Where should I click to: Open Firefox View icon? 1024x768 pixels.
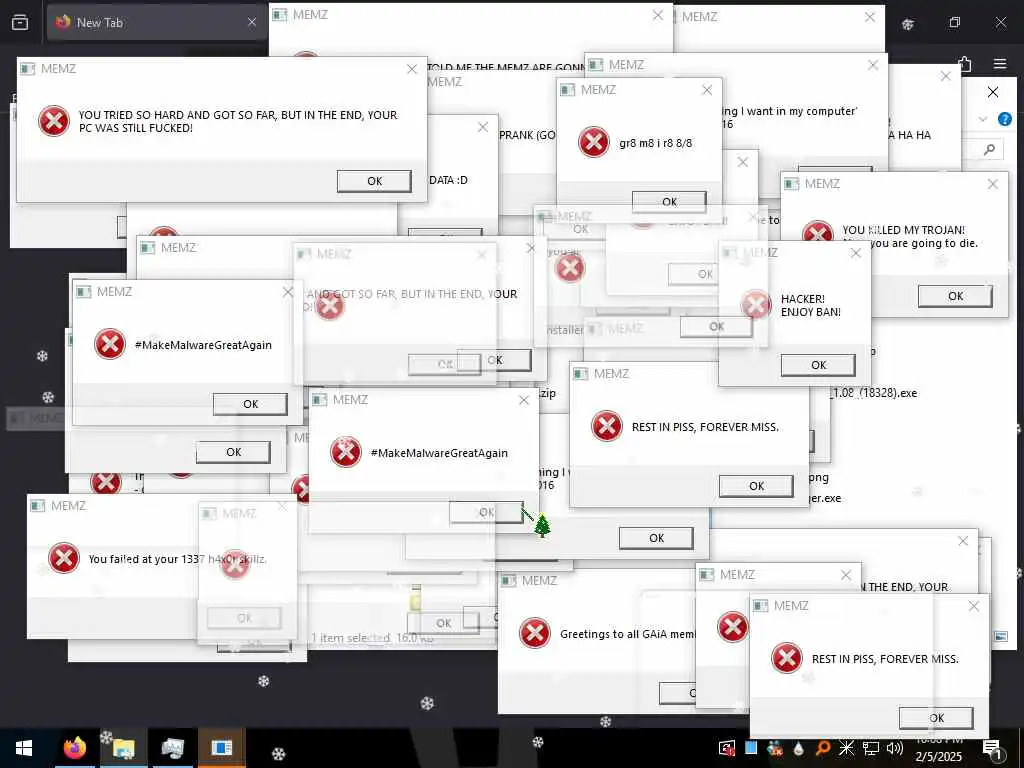coord(20,22)
